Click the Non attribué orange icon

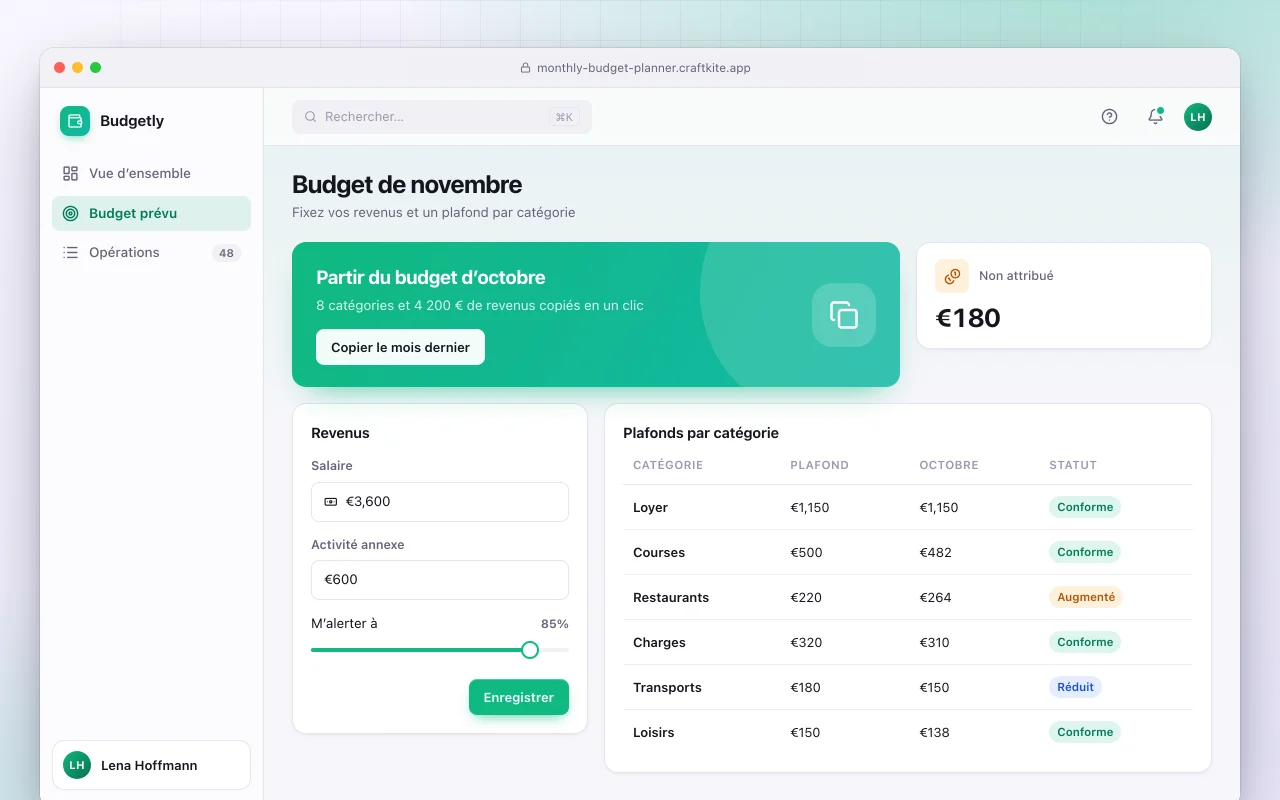952,276
